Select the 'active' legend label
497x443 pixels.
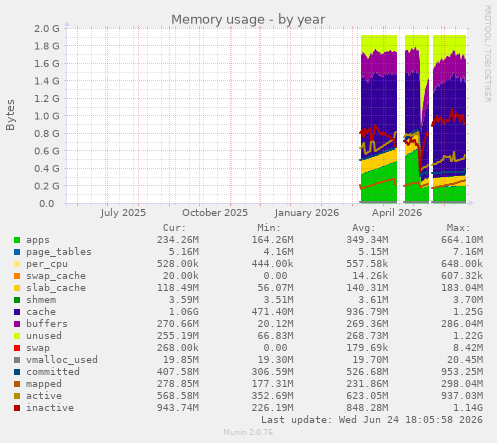44,396
